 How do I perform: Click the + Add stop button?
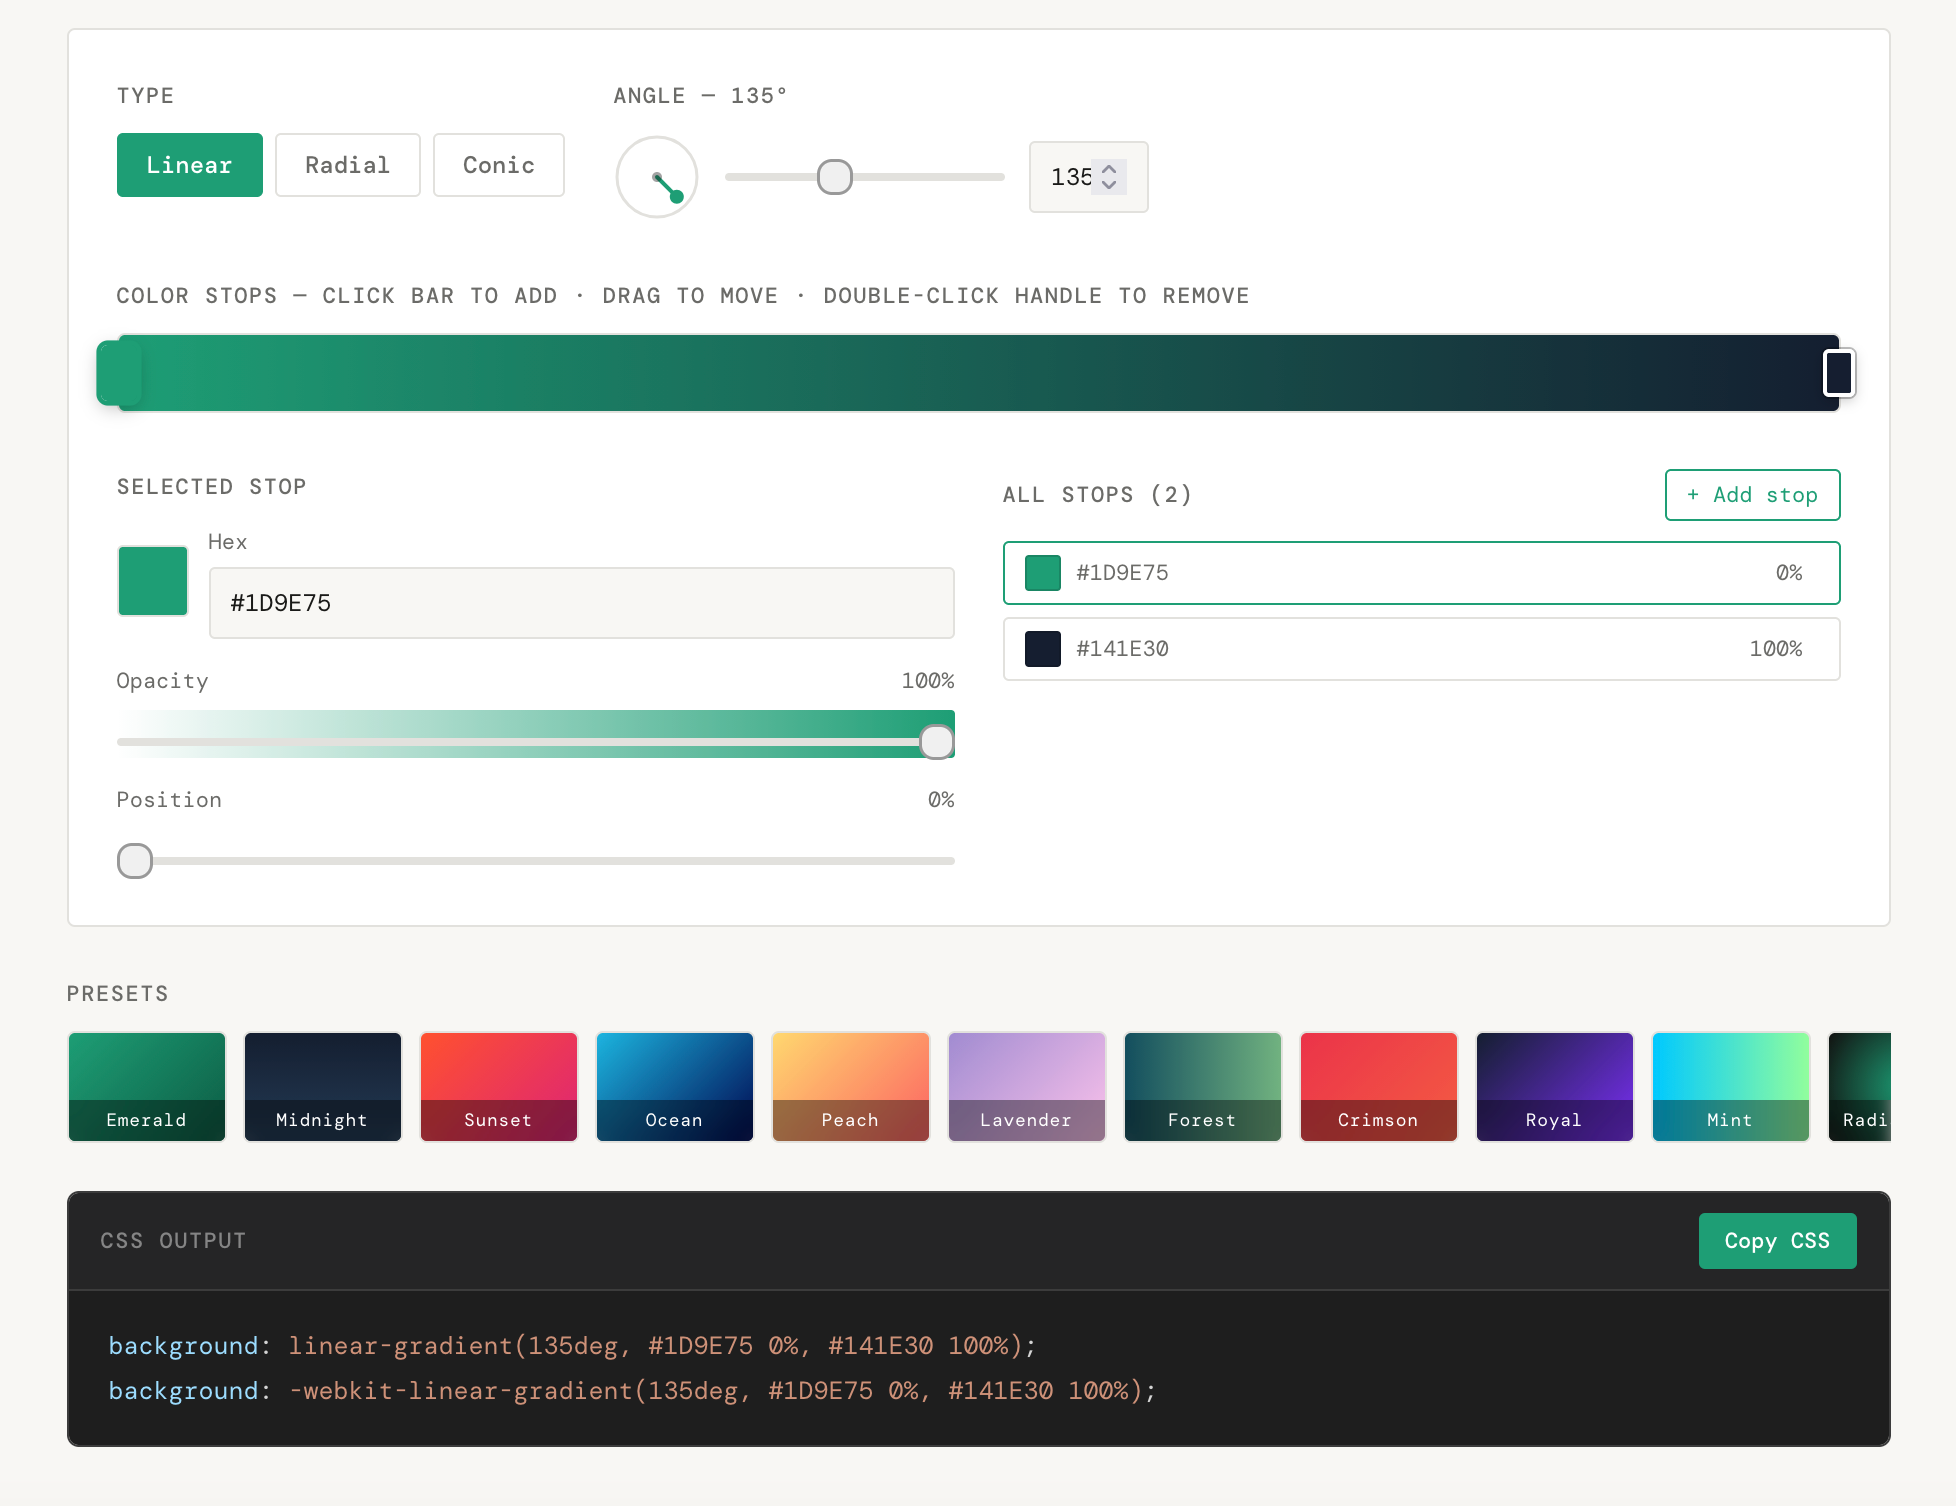1753,495
